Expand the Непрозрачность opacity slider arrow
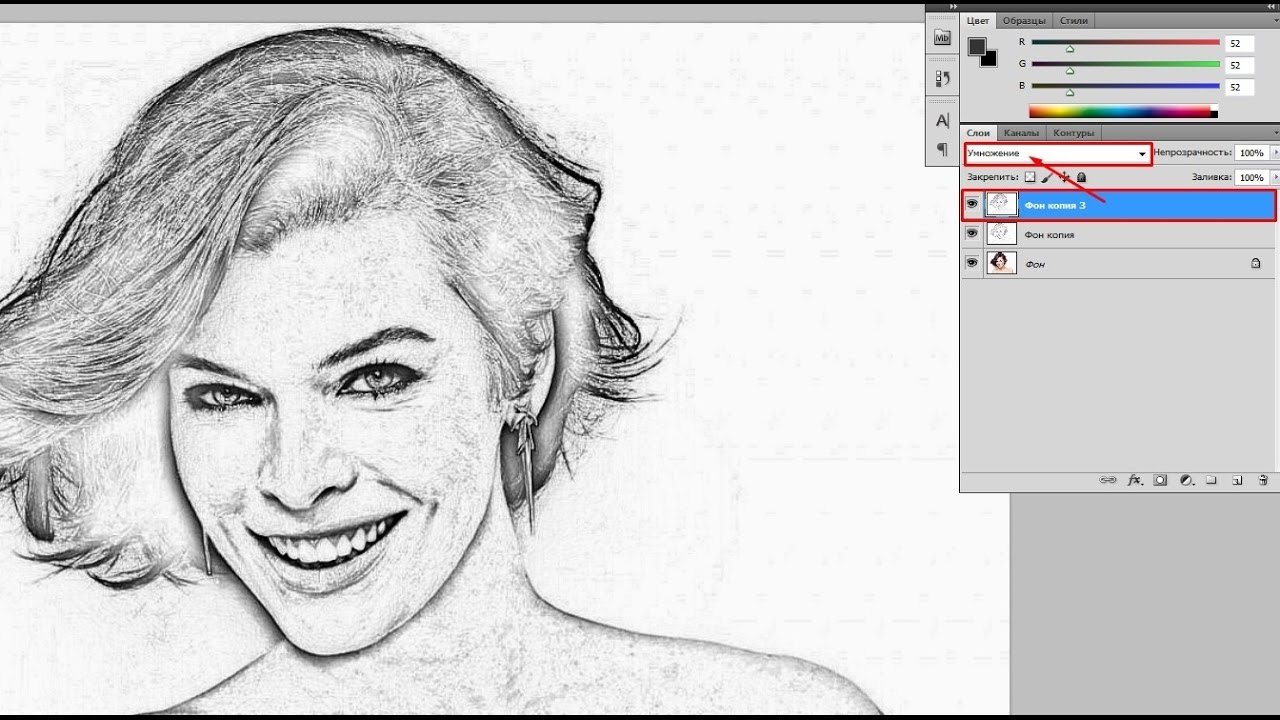This screenshot has height=720, width=1280. coord(1274,153)
